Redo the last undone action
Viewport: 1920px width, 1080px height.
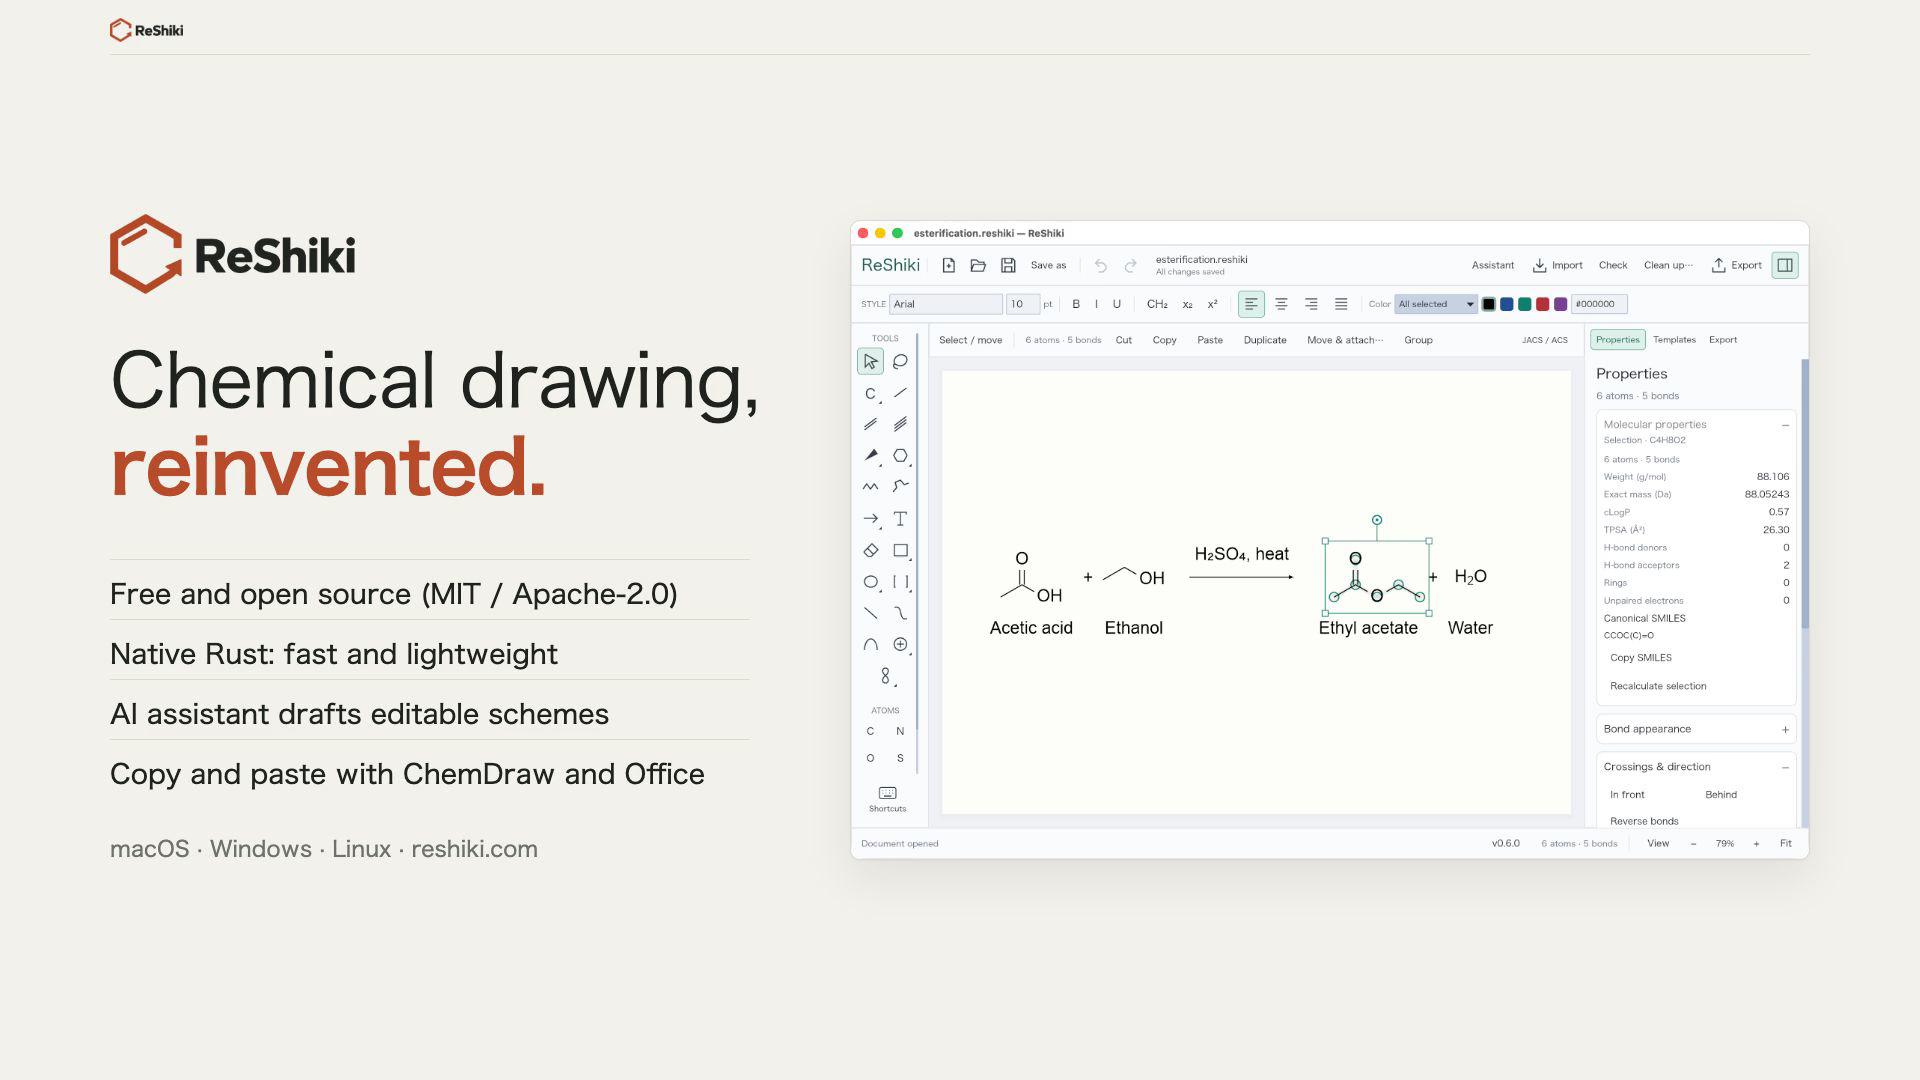[1130, 265]
